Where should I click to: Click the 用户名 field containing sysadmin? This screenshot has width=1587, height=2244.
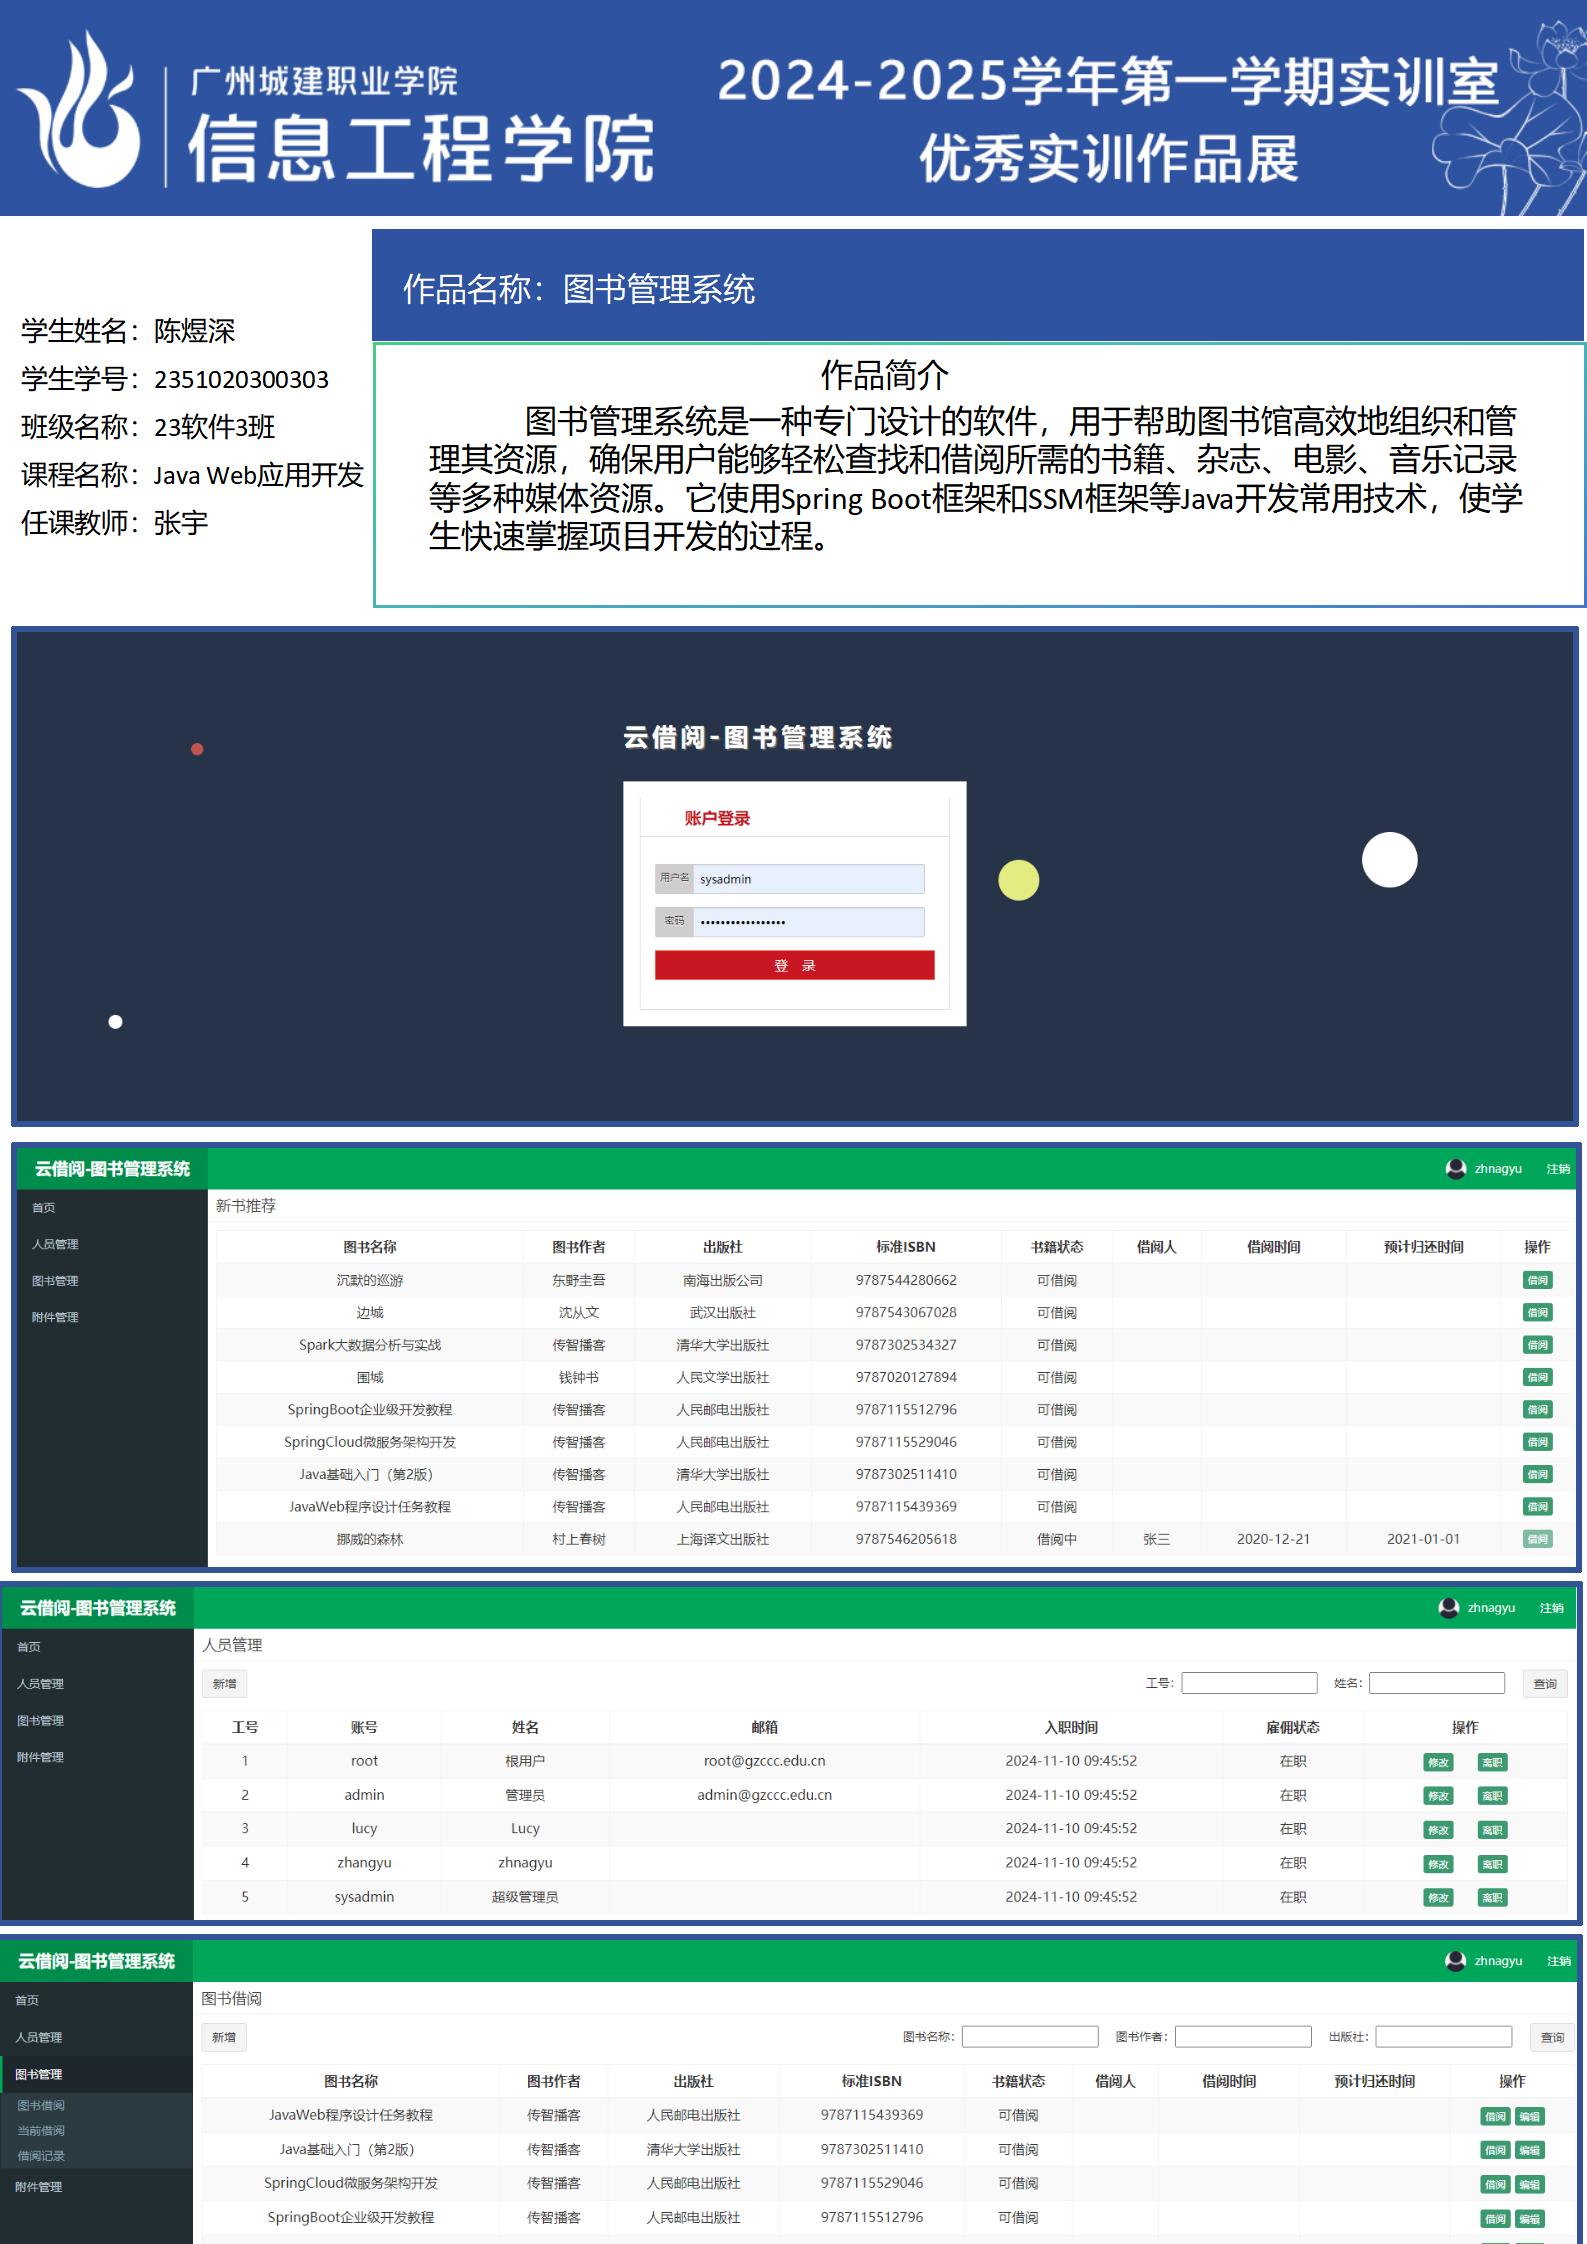point(808,879)
